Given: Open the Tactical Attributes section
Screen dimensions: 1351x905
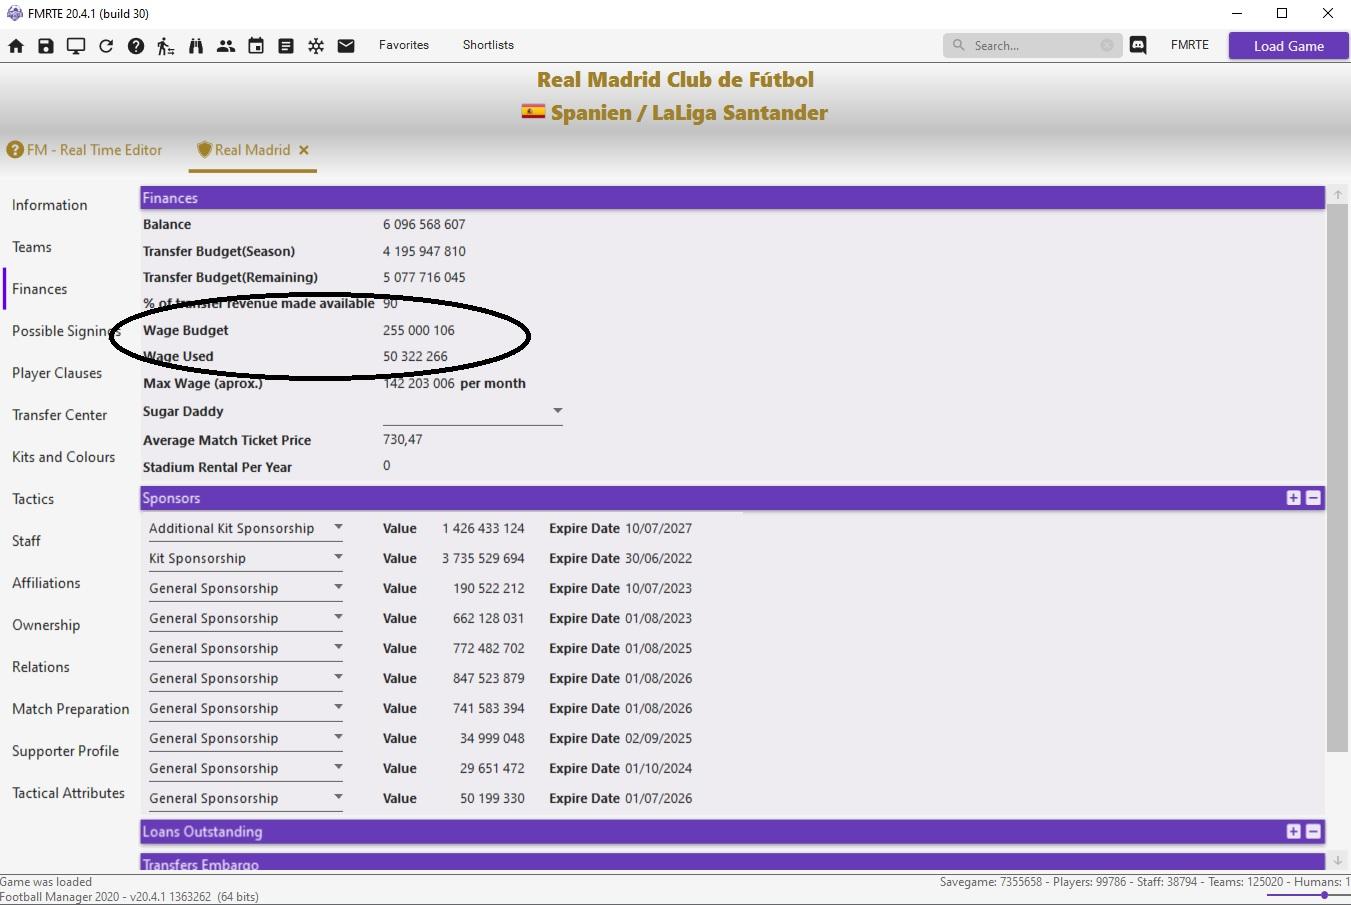Looking at the screenshot, I should click(69, 793).
